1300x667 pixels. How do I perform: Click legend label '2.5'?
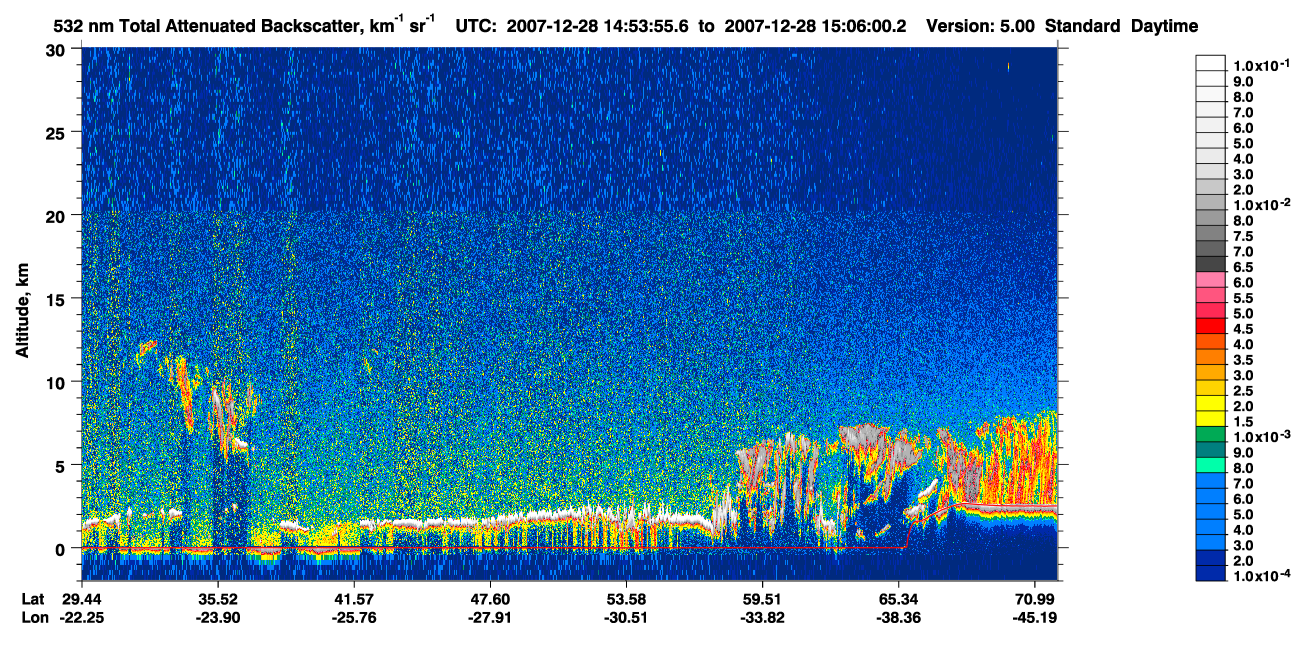tap(1244, 390)
